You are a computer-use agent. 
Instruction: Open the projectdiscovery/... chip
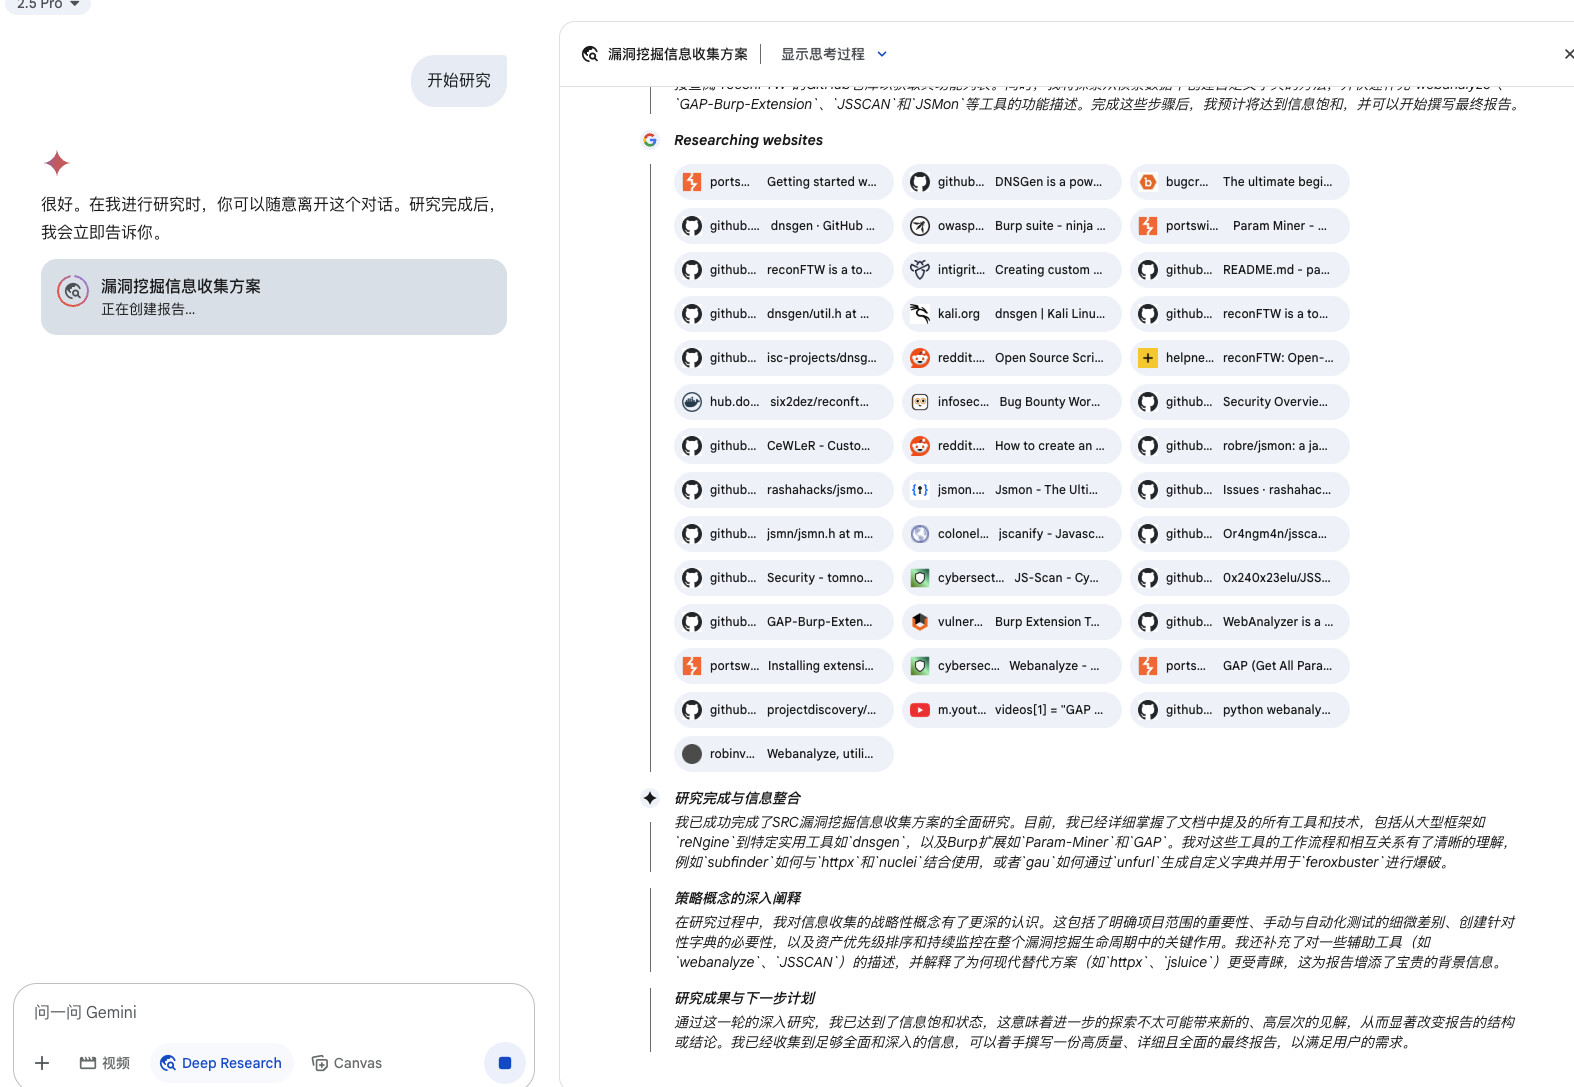783,710
